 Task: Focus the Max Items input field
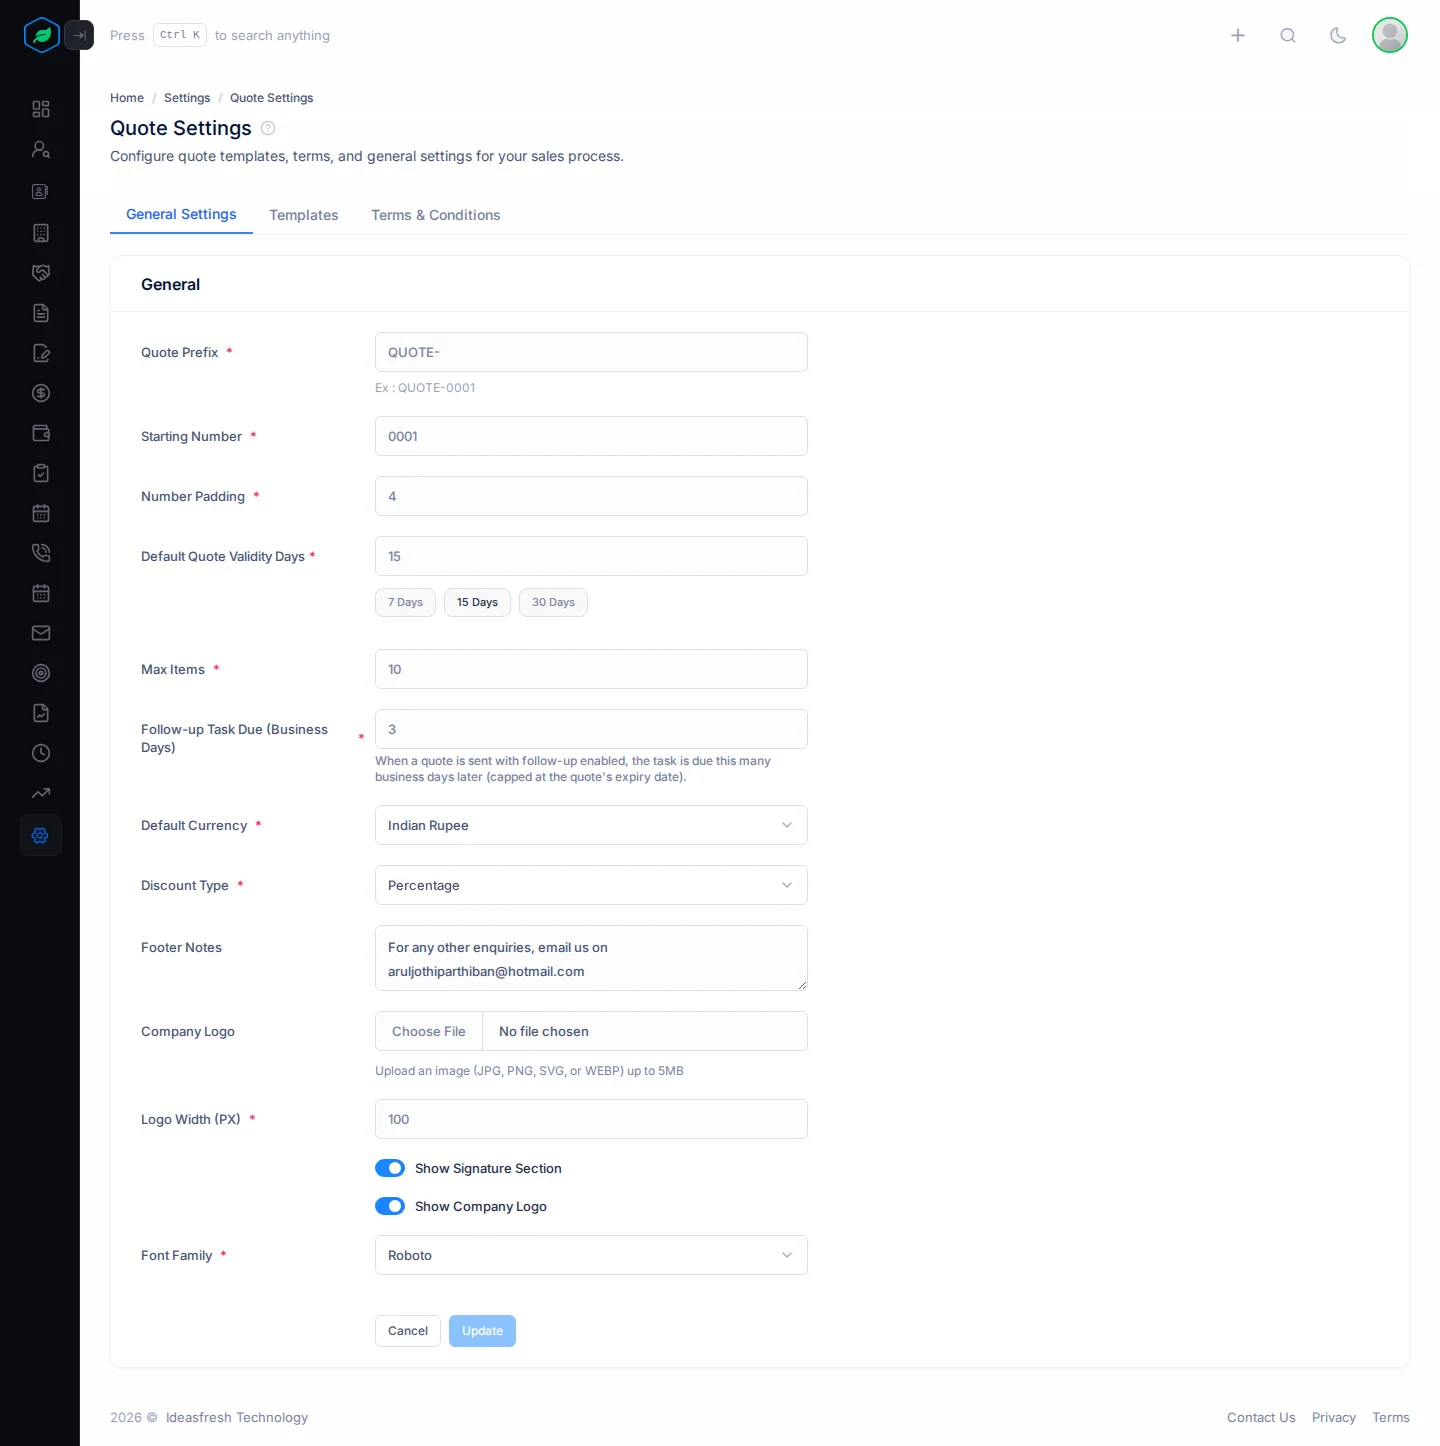[x=591, y=669]
